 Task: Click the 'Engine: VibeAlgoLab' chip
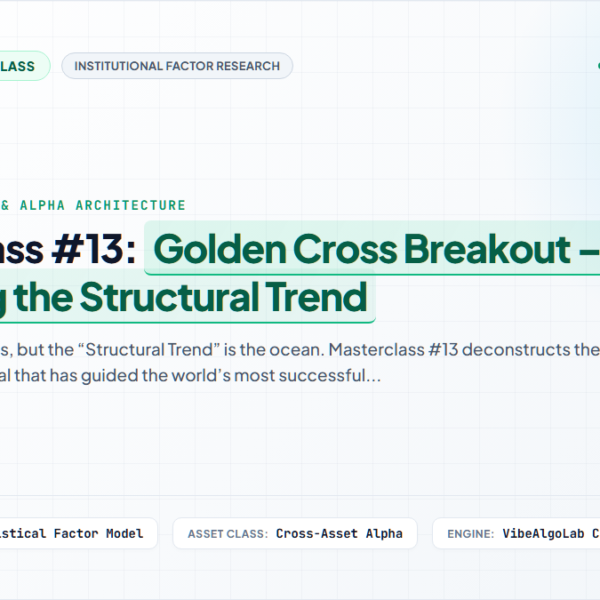click(x=517, y=533)
